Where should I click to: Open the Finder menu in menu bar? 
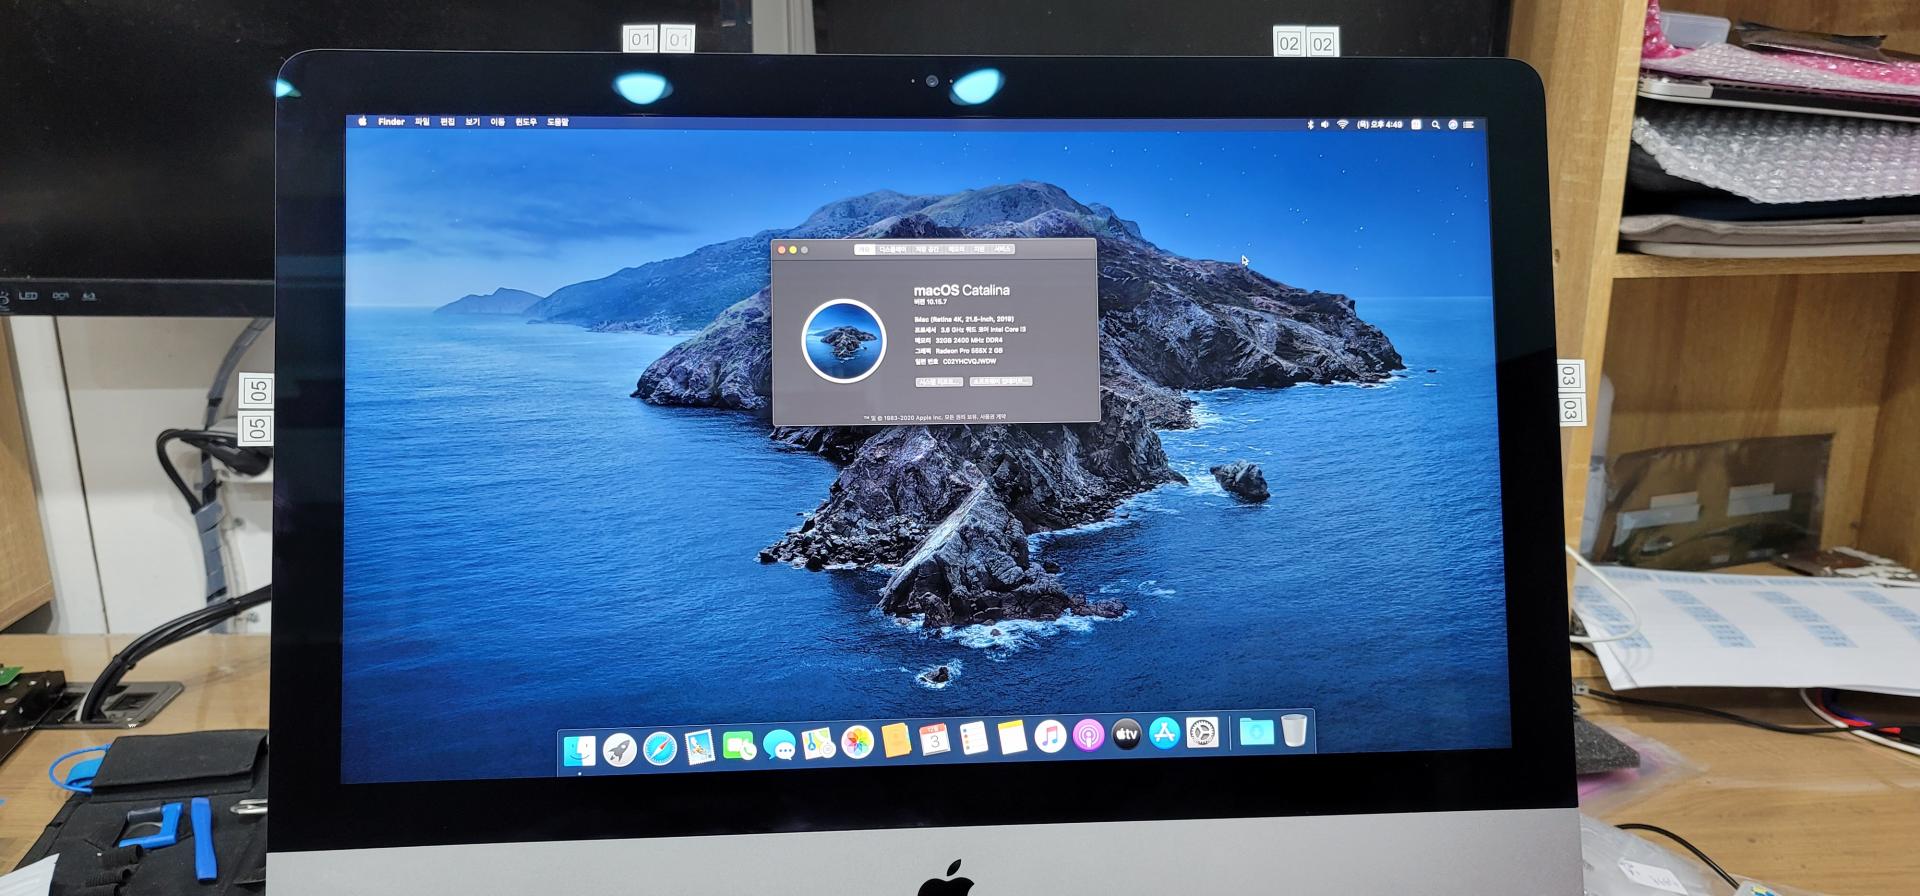pyautogui.click(x=391, y=122)
